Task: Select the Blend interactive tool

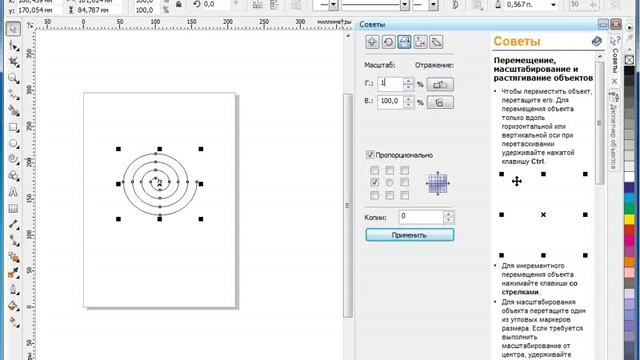Action: (13, 257)
